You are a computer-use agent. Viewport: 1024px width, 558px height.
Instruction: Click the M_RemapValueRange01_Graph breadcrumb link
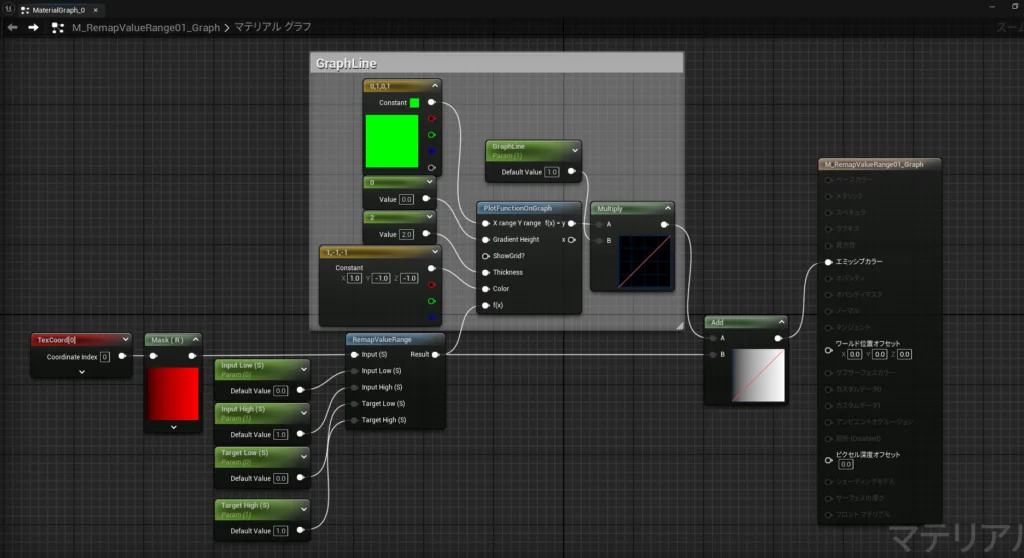coord(146,28)
